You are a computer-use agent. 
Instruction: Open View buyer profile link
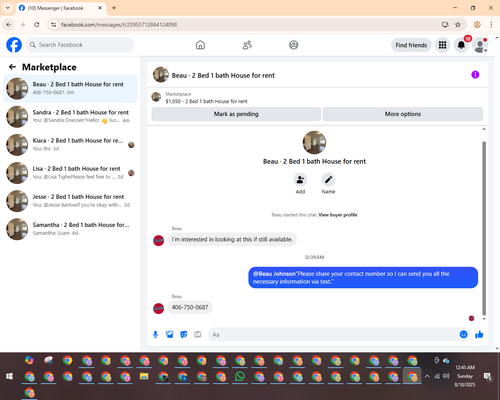click(338, 215)
